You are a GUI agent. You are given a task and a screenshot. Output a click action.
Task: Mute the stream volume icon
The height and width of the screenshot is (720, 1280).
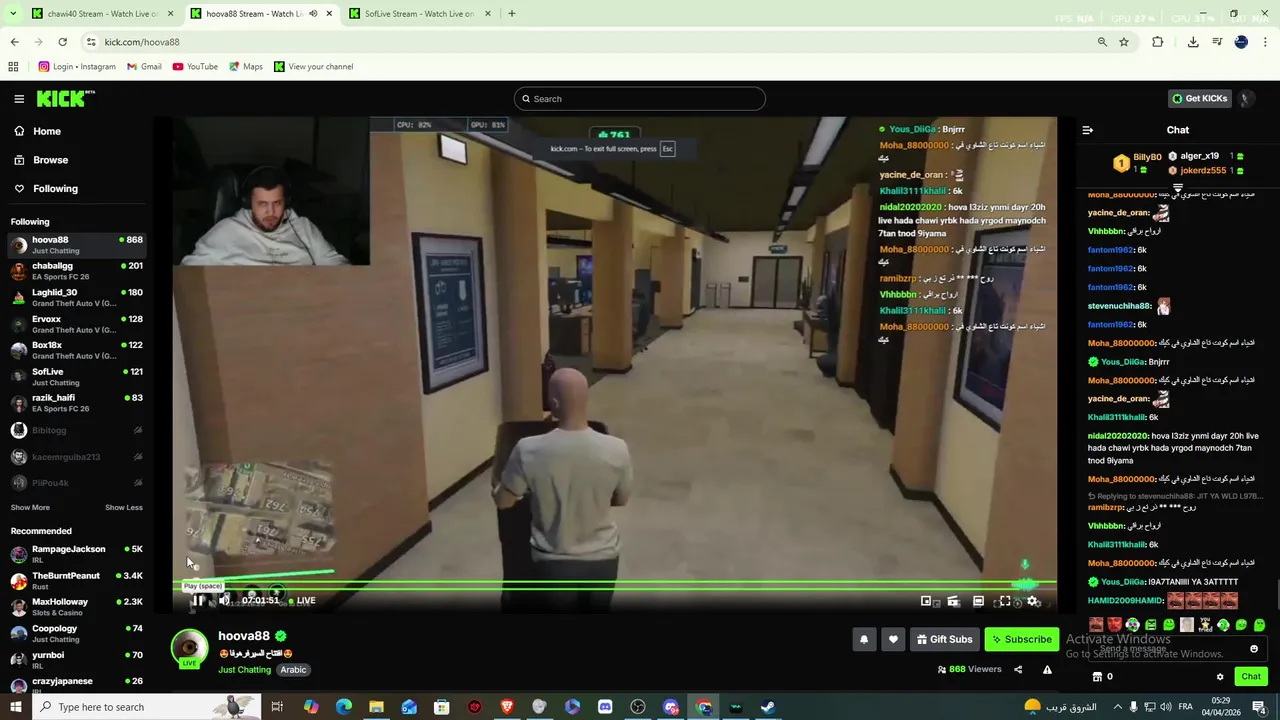click(224, 601)
